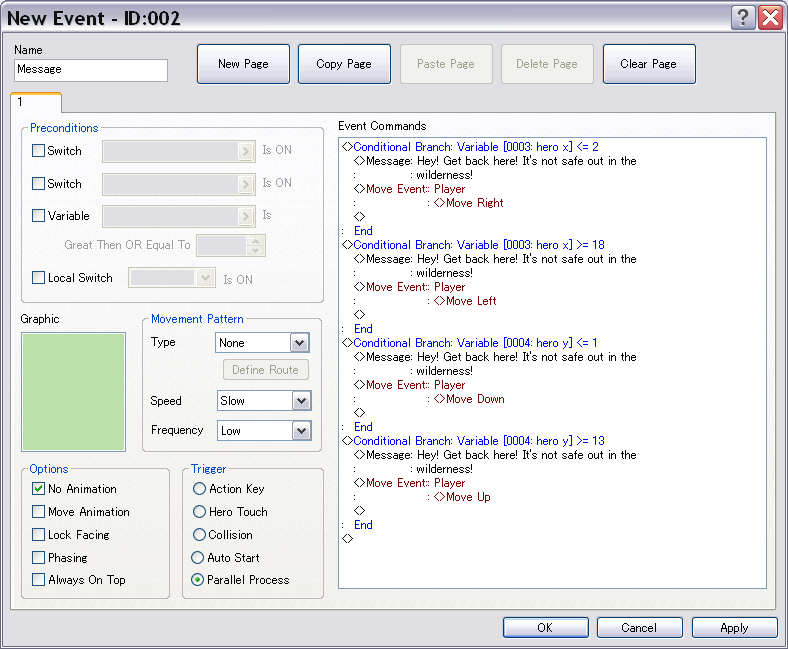
Task: Enable the first Switch precondition checkbox
Action: pos(39,151)
